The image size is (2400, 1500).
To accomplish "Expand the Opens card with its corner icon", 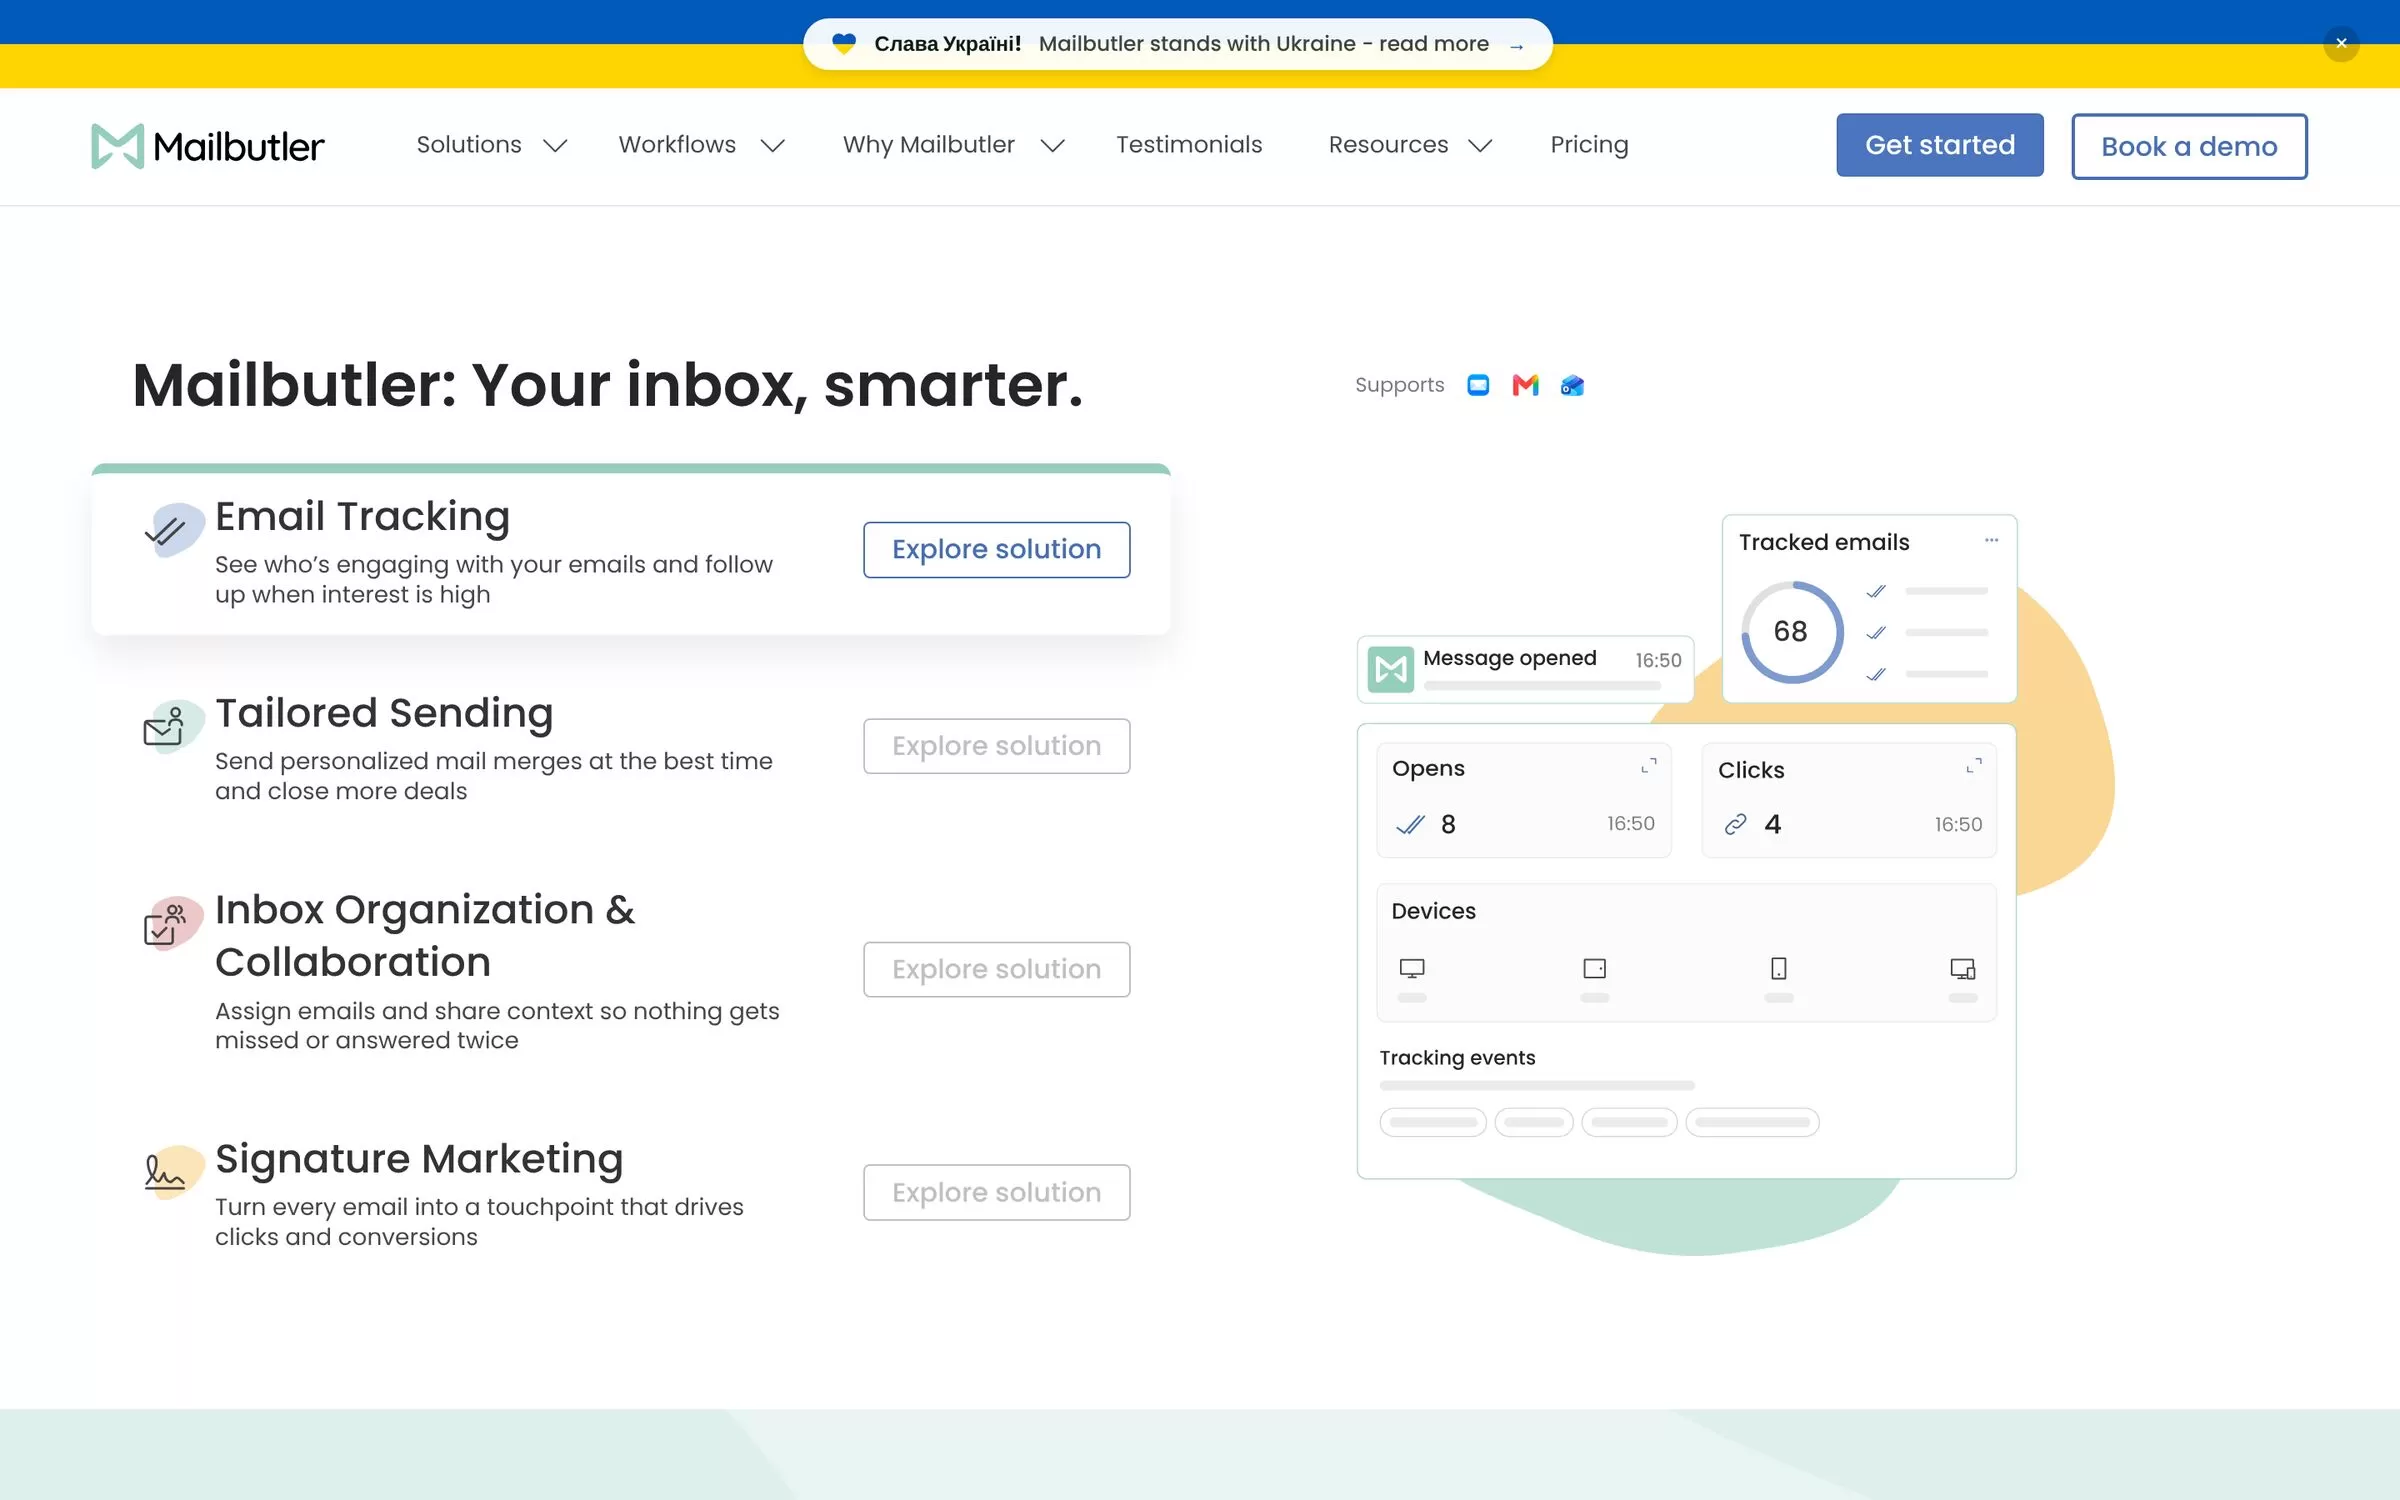I will [1649, 766].
